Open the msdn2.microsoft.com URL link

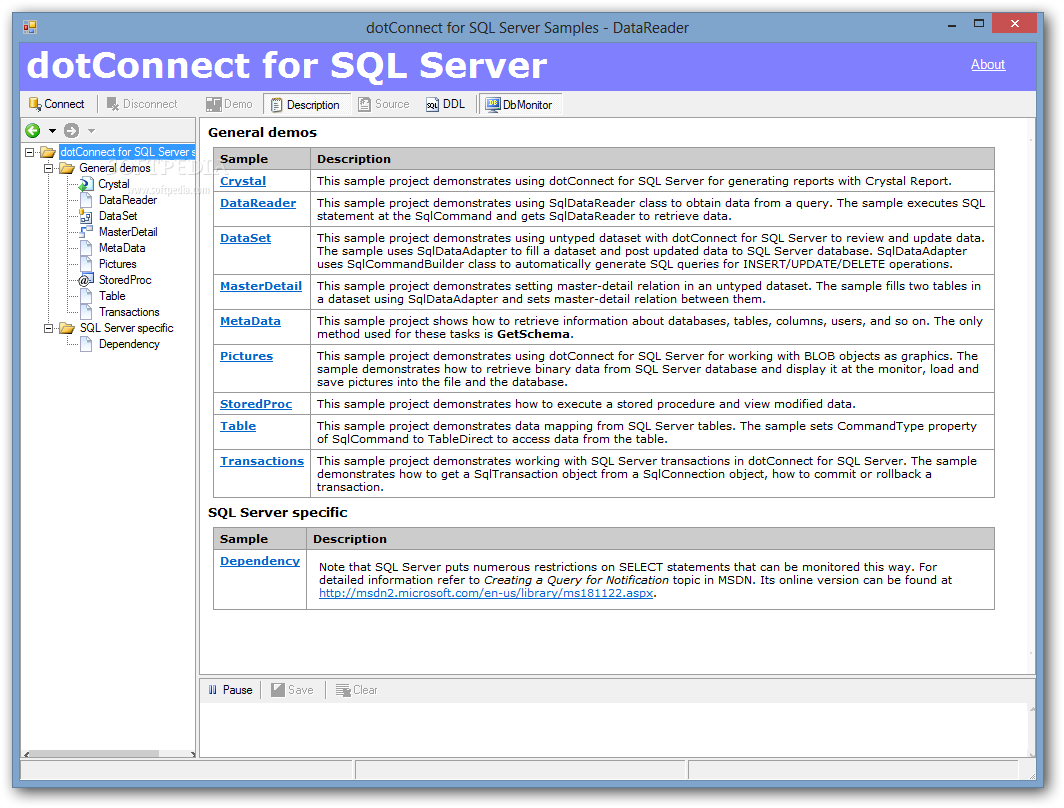point(486,593)
